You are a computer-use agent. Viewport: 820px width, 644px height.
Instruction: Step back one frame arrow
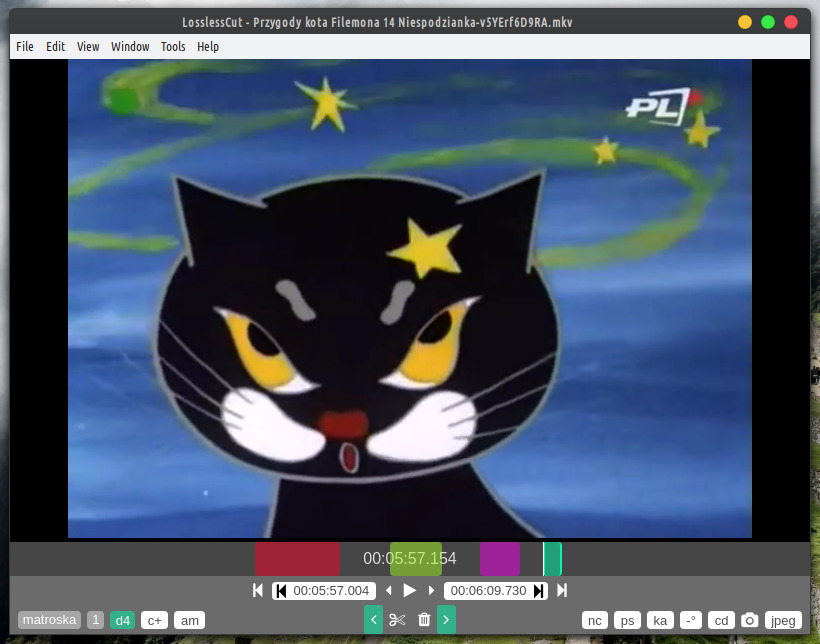click(389, 591)
